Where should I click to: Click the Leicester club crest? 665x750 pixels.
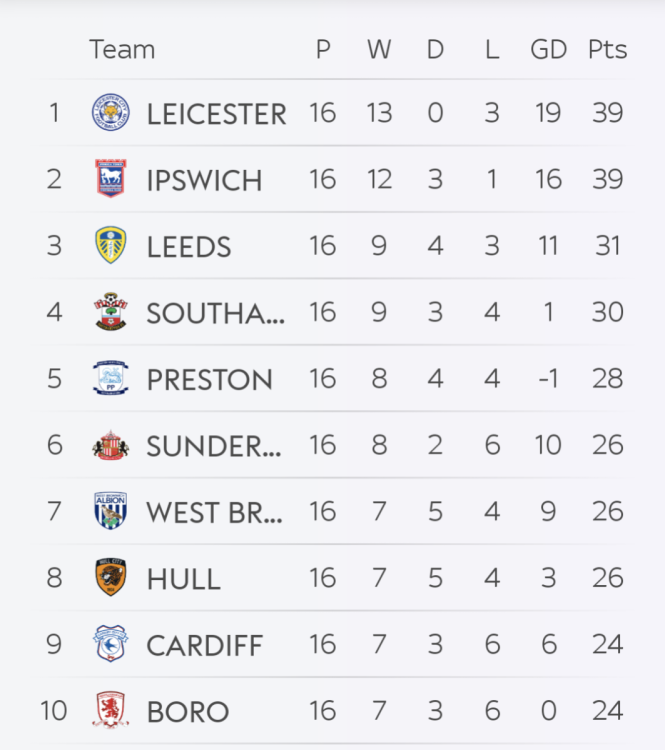pos(110,113)
